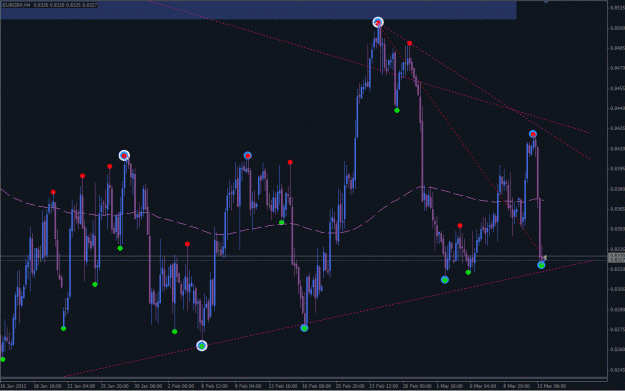The width and height of the screenshot is (625, 391).
Task: Click the '20 Feb 20:00' time axis label
Action: pos(350,386)
